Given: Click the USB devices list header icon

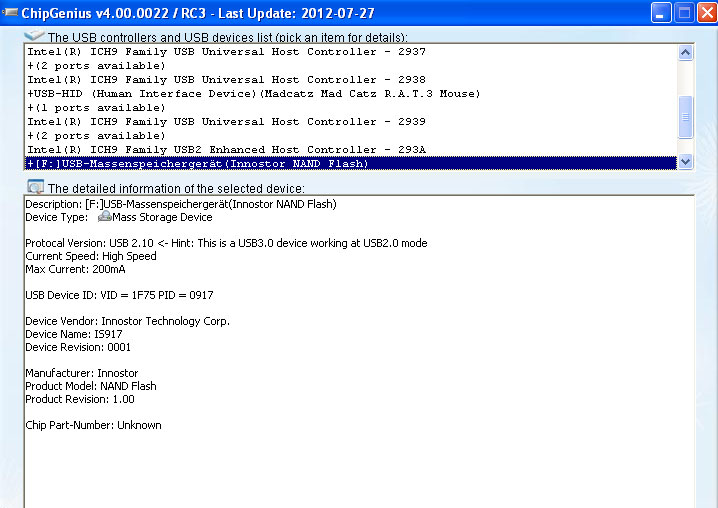Looking at the screenshot, I should point(34,35).
